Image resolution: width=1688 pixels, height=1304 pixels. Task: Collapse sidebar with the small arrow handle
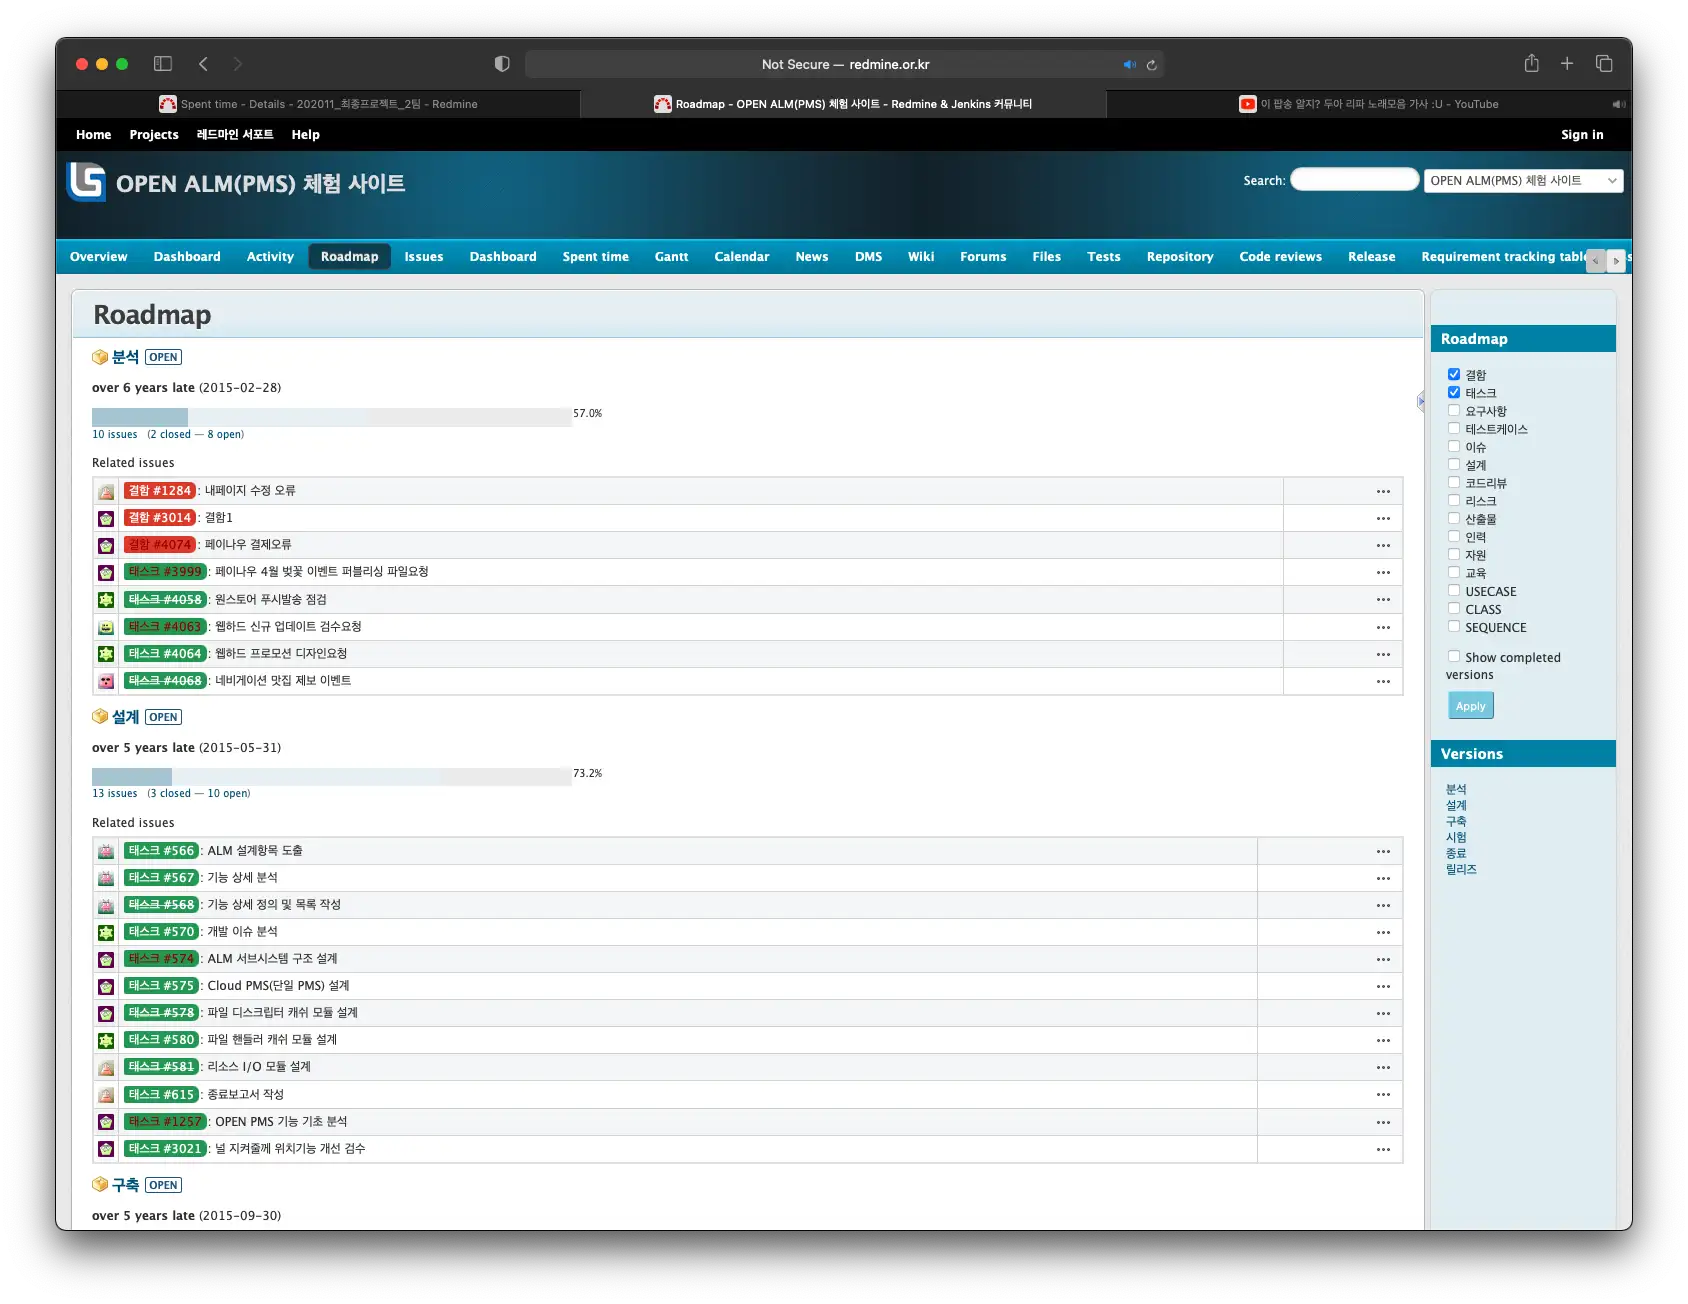1421,401
